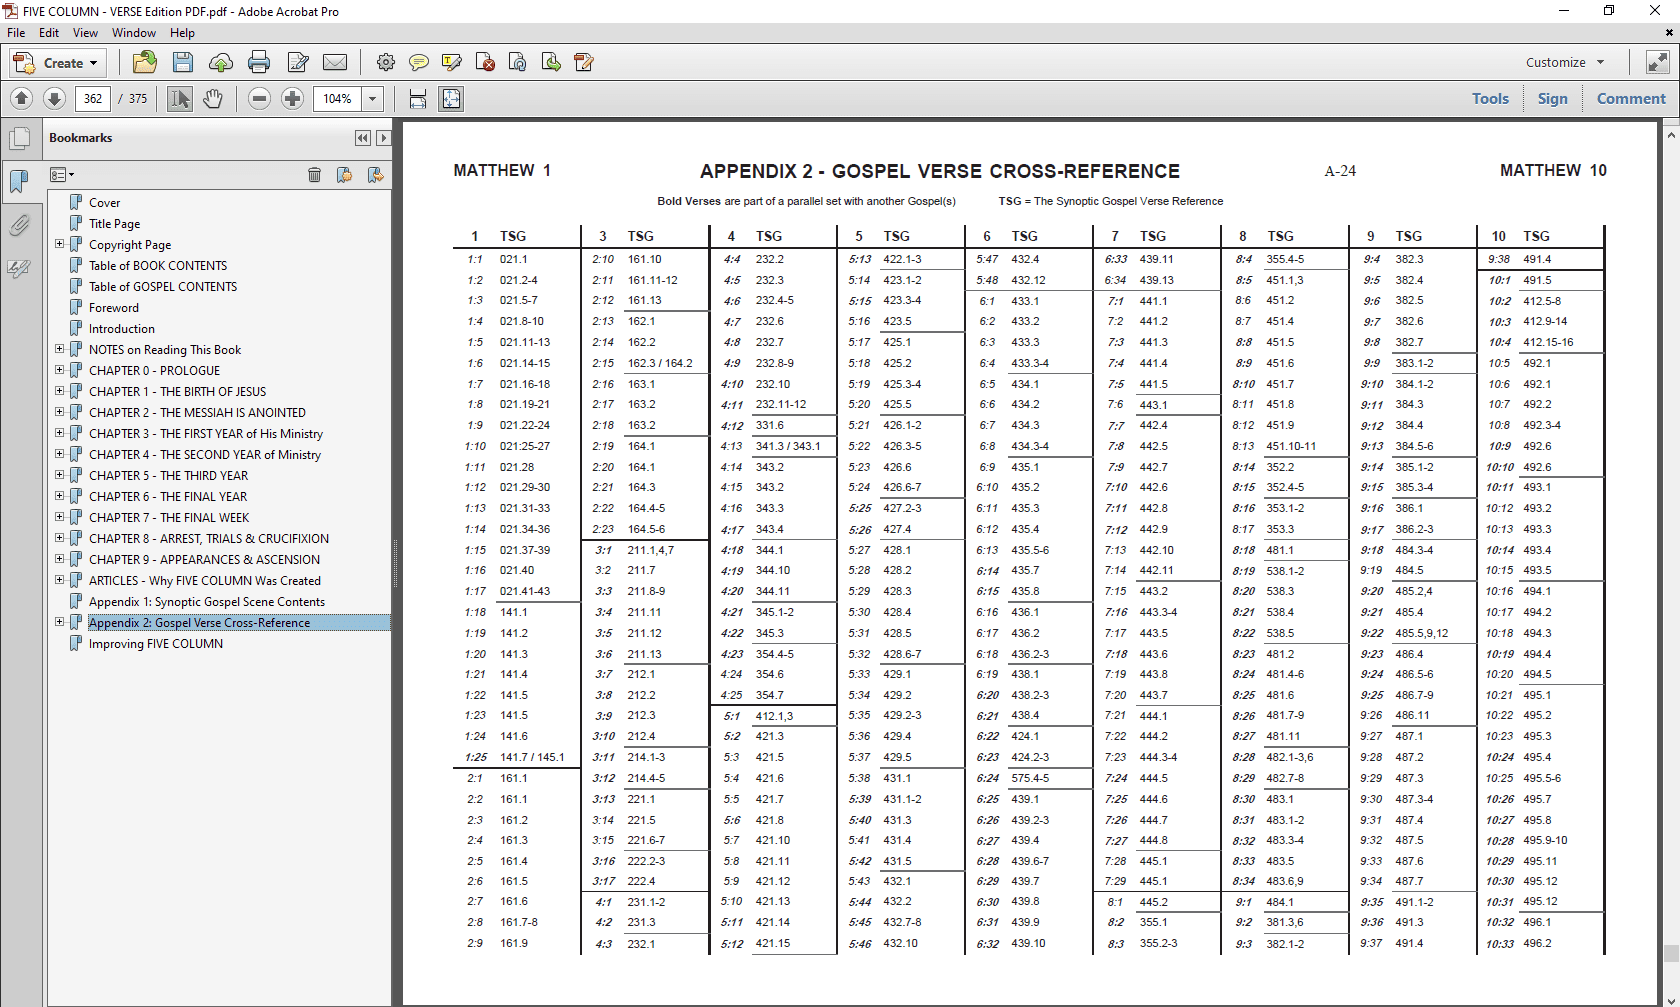
Task: Open the Tools pane
Action: tap(1490, 98)
